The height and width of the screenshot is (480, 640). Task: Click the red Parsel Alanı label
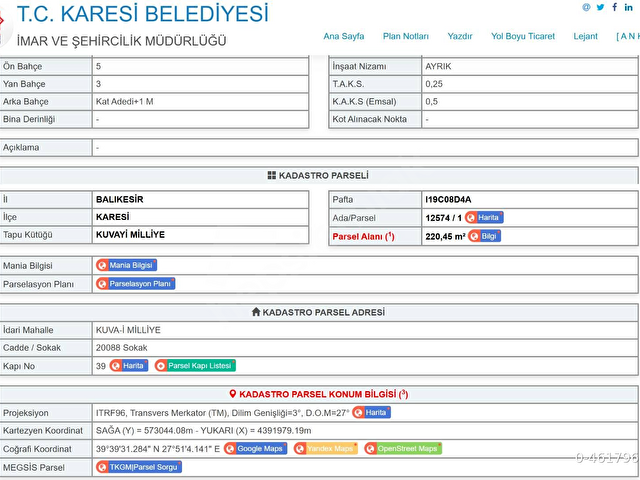pyautogui.click(x=363, y=237)
